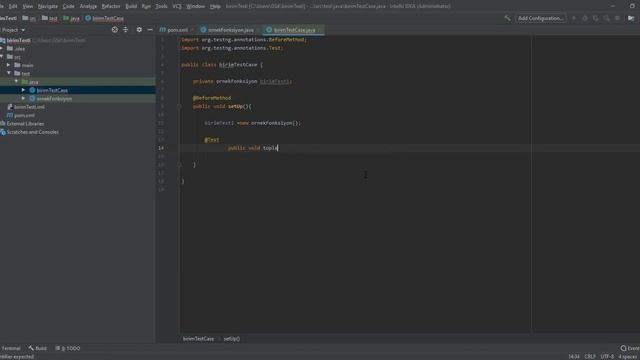640x360 pixels.
Task: Close the pom.xml editor tab
Action: pos(192,30)
